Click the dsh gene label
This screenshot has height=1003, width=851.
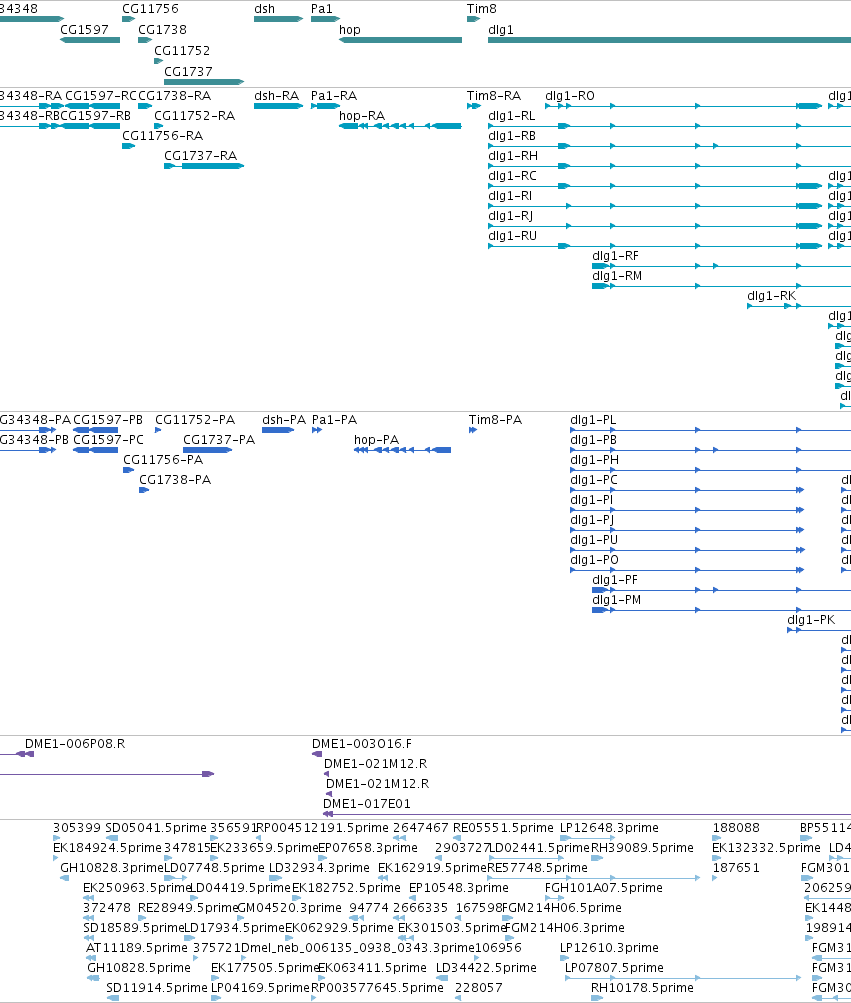point(264,9)
